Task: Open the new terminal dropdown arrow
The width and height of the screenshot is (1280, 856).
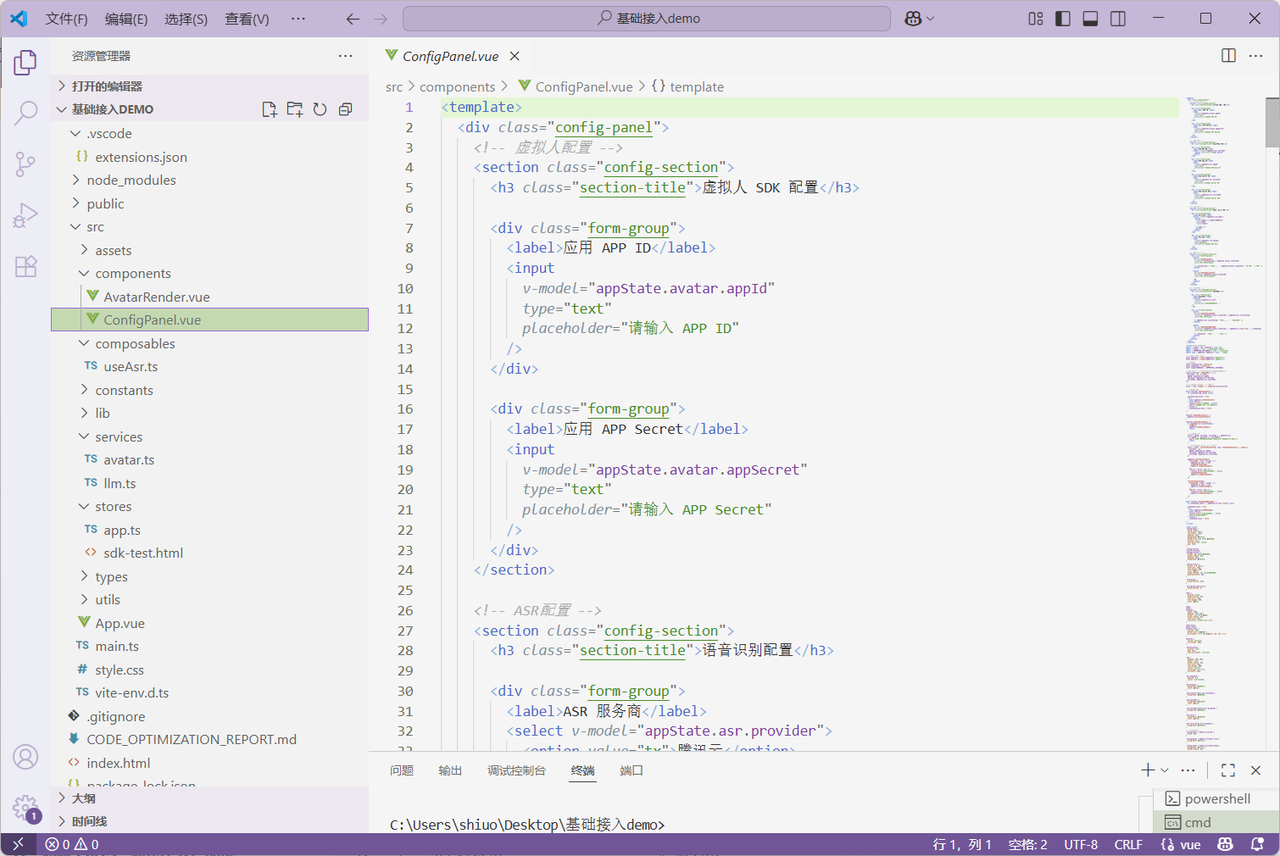Action: (x=1165, y=770)
